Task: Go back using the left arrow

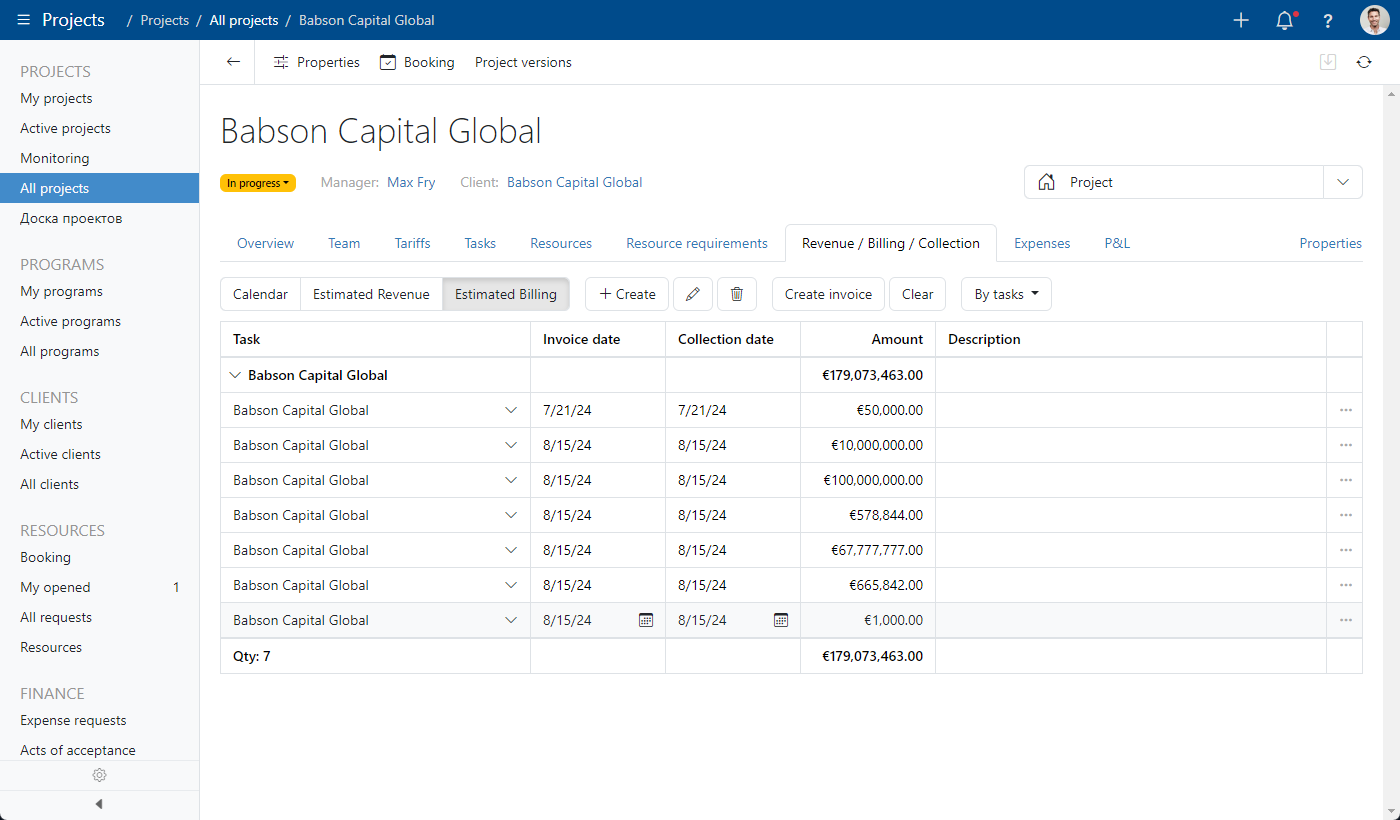Action: pyautogui.click(x=233, y=62)
